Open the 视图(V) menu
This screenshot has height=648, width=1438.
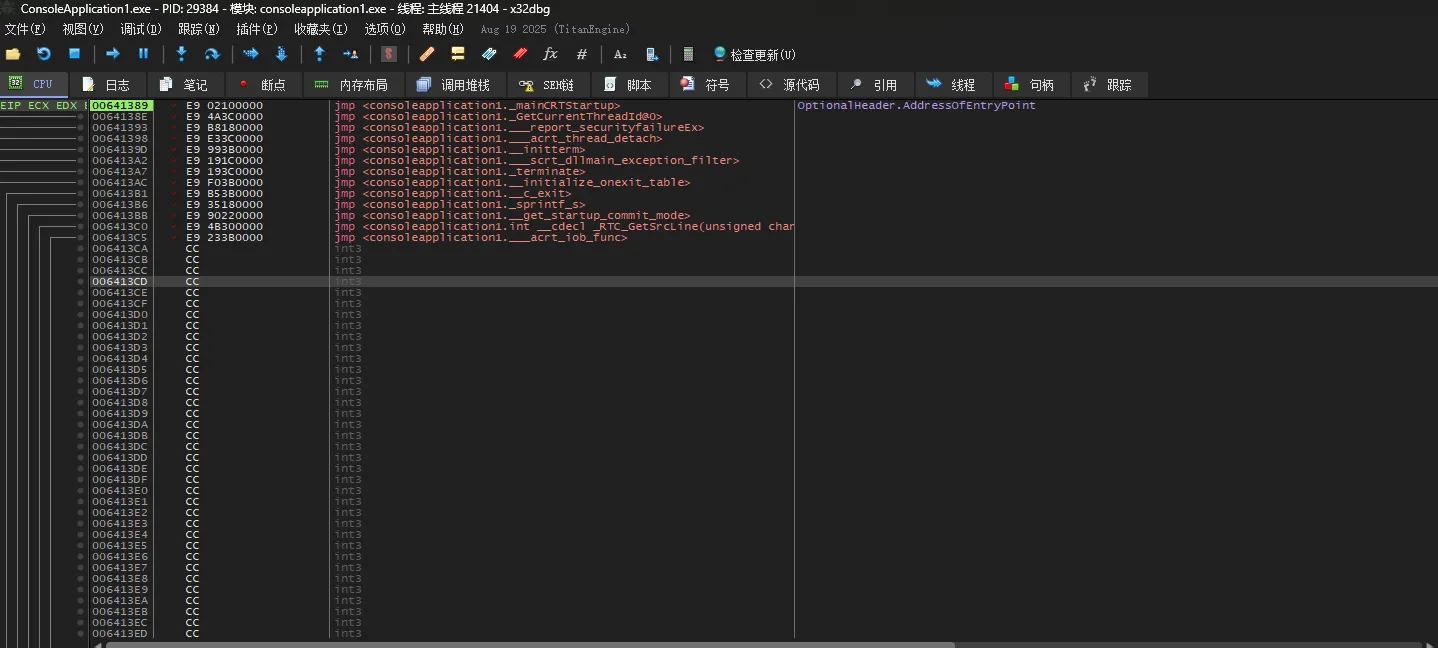point(82,29)
